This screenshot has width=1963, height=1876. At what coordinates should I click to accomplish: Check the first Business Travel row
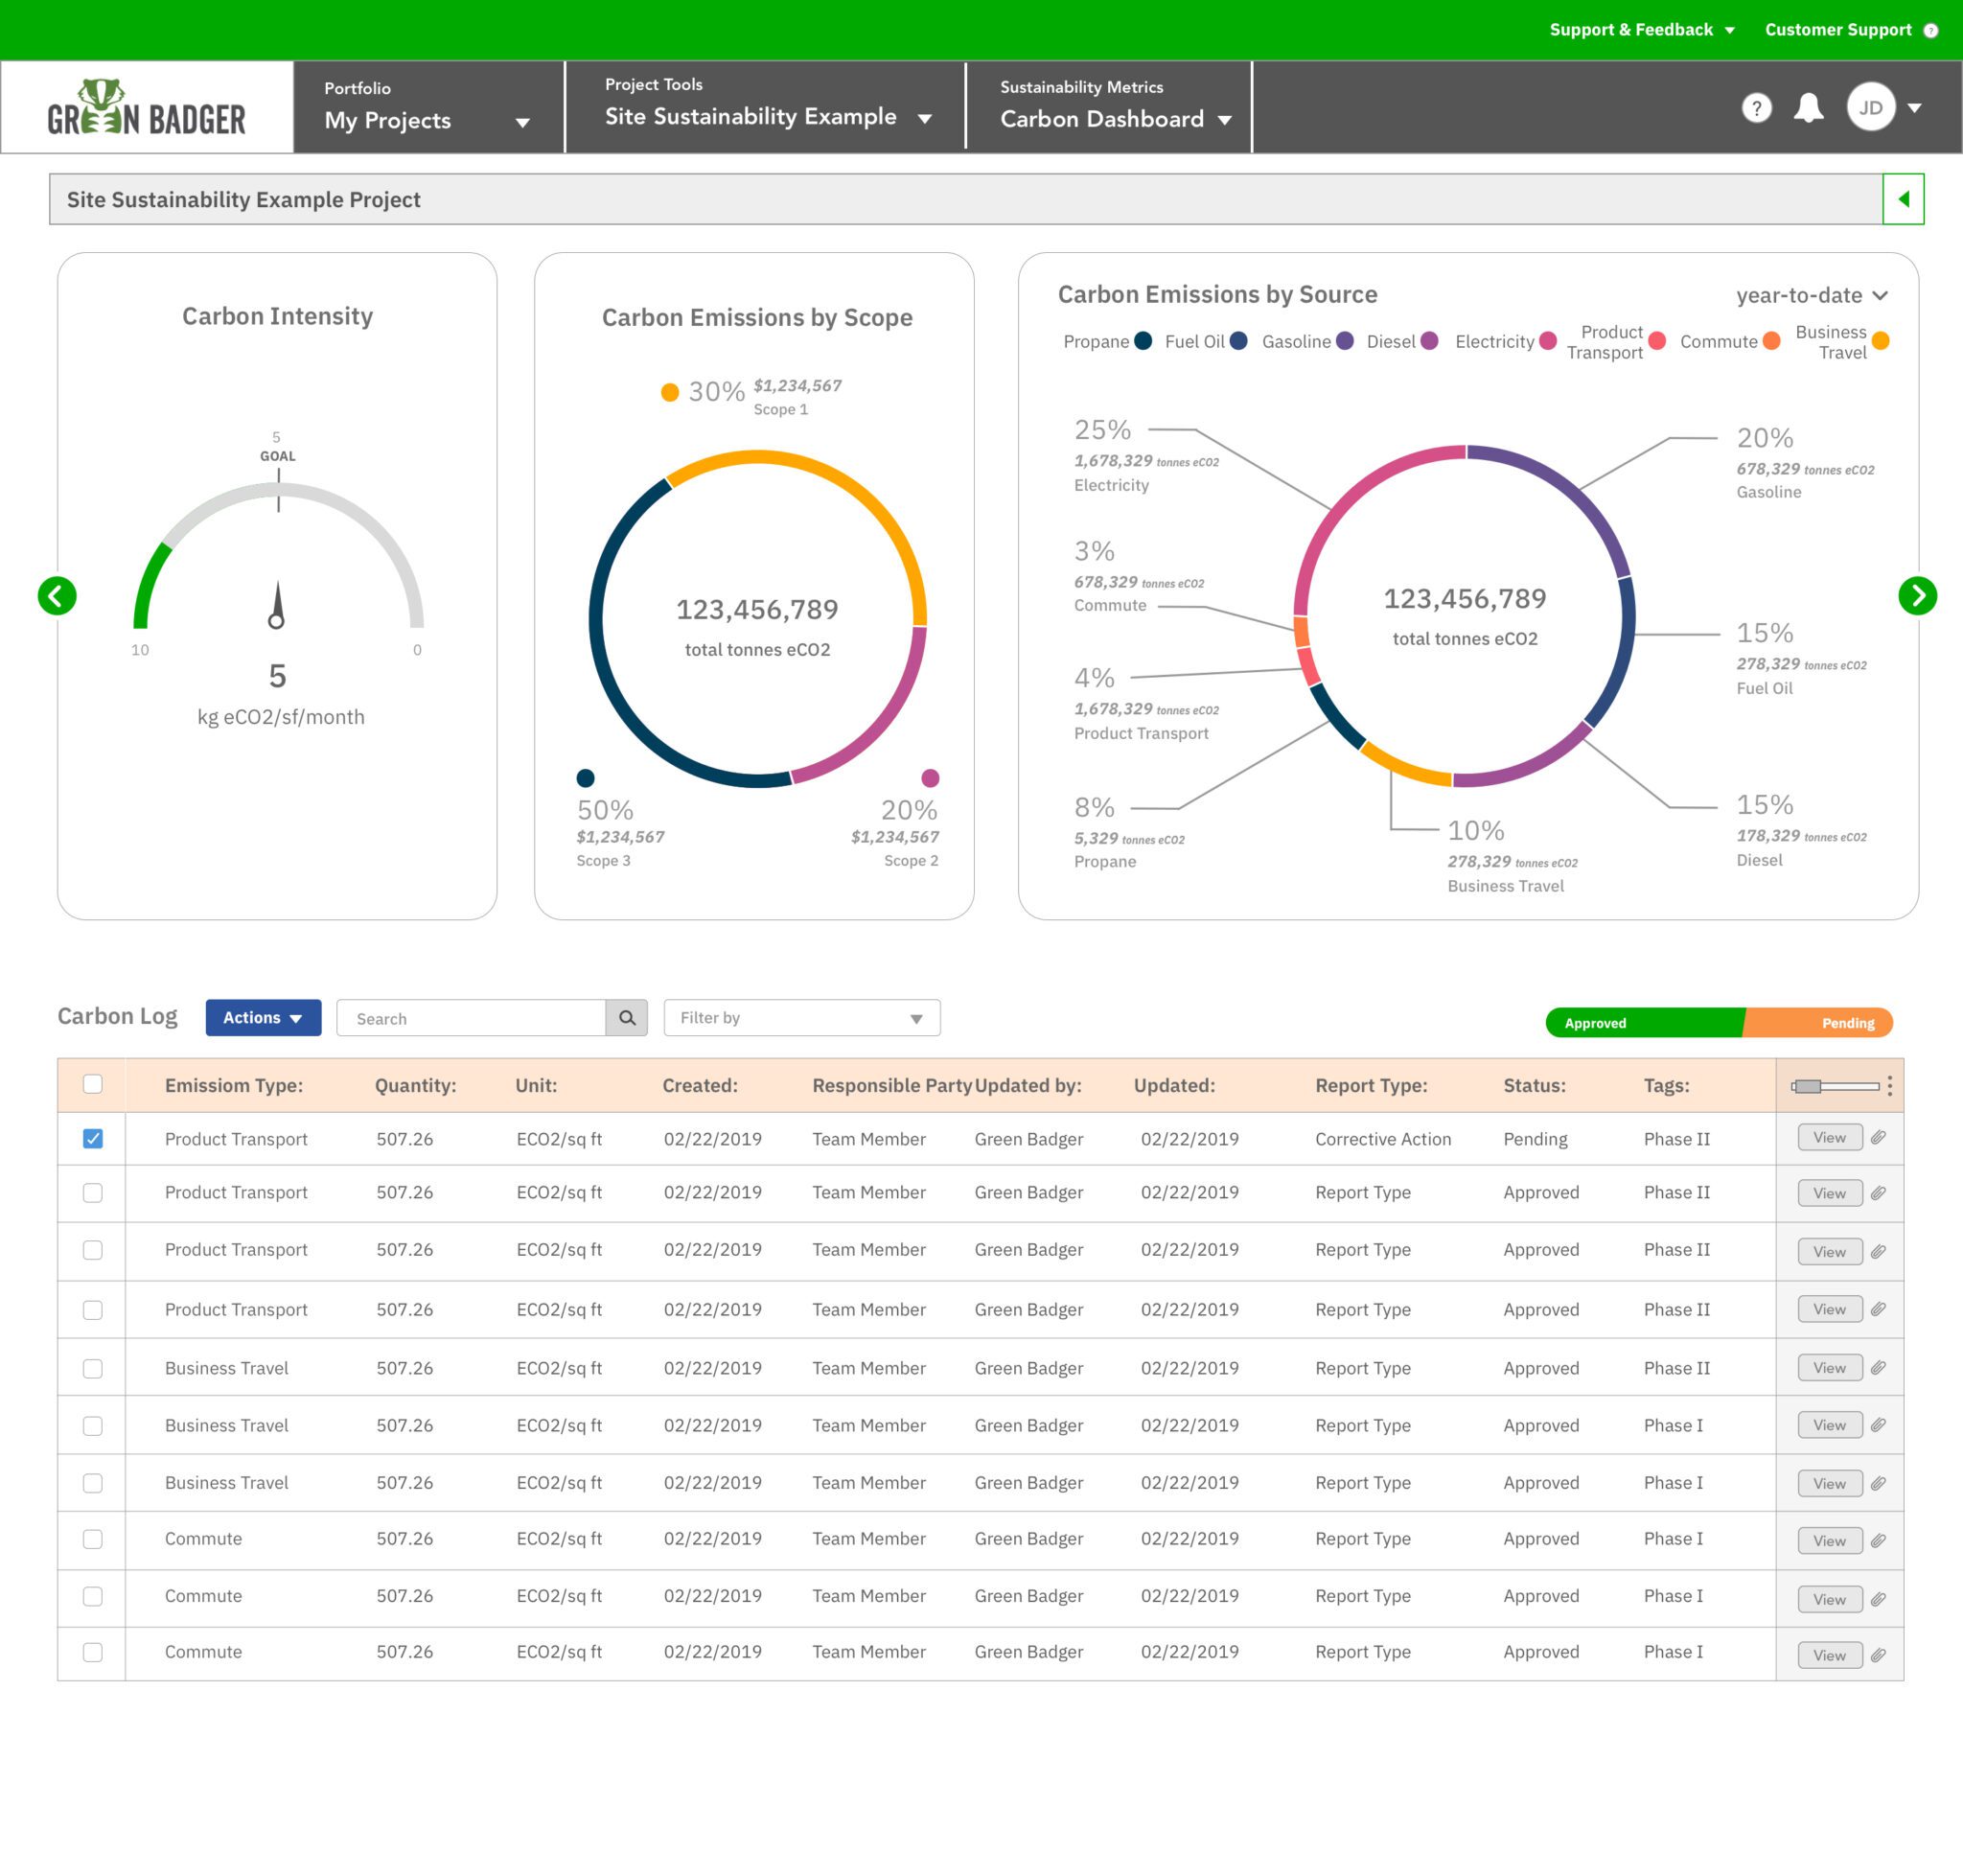click(x=93, y=1368)
